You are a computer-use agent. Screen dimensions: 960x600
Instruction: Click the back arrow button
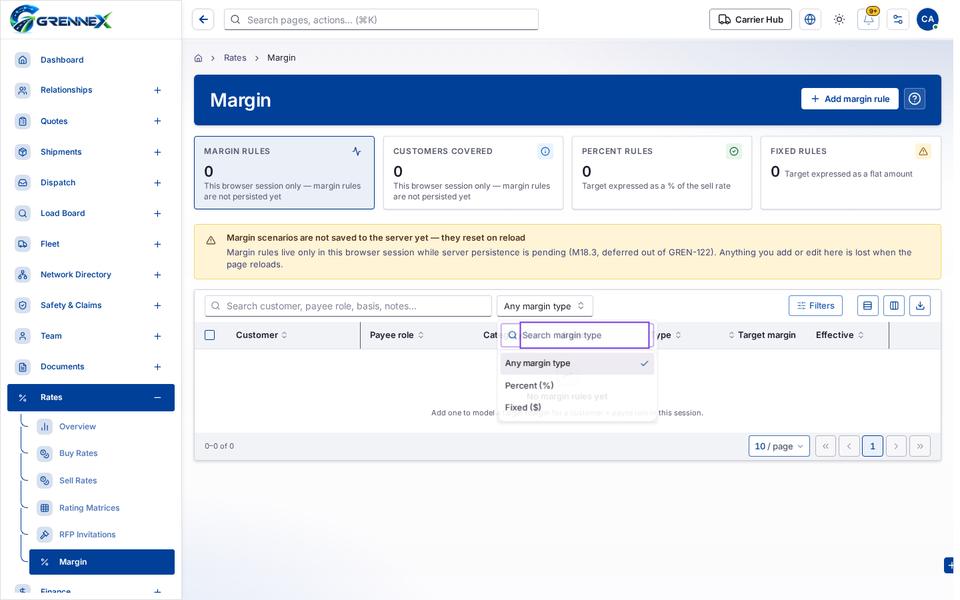203,20
